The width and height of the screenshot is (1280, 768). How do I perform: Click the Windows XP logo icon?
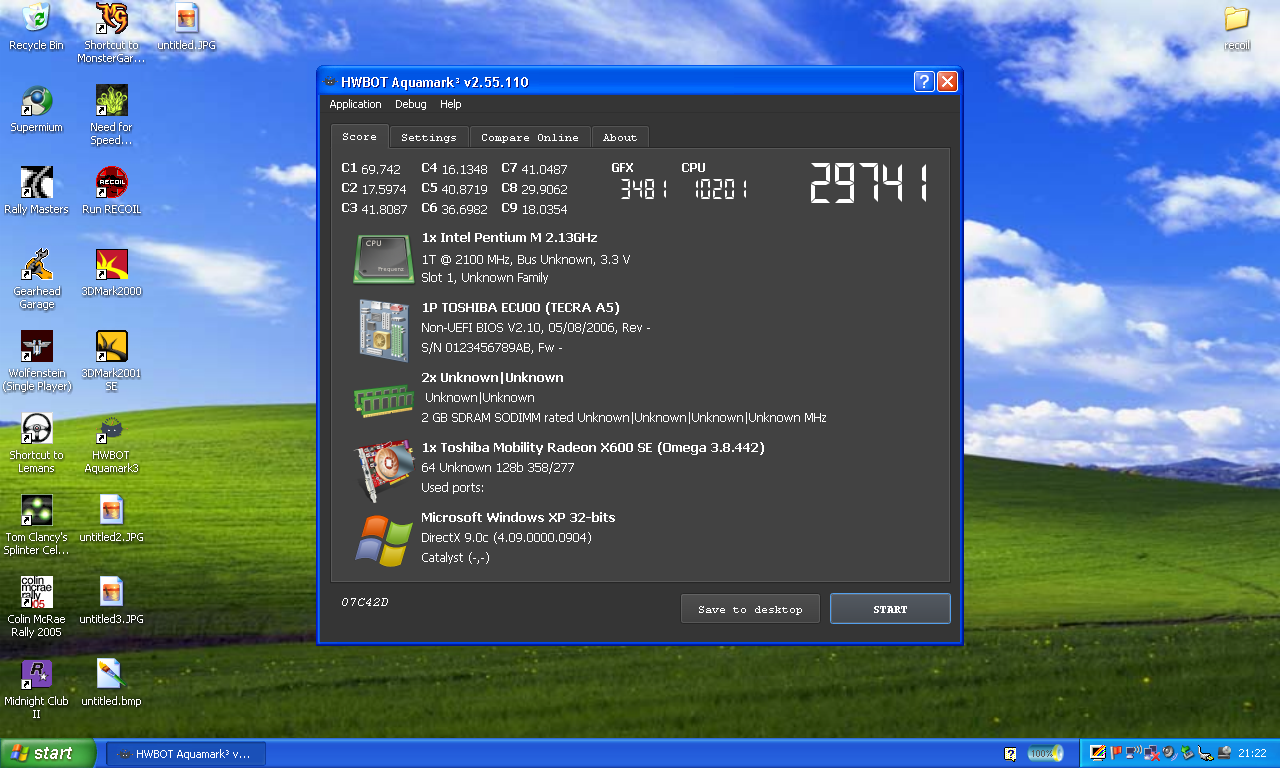tap(384, 540)
